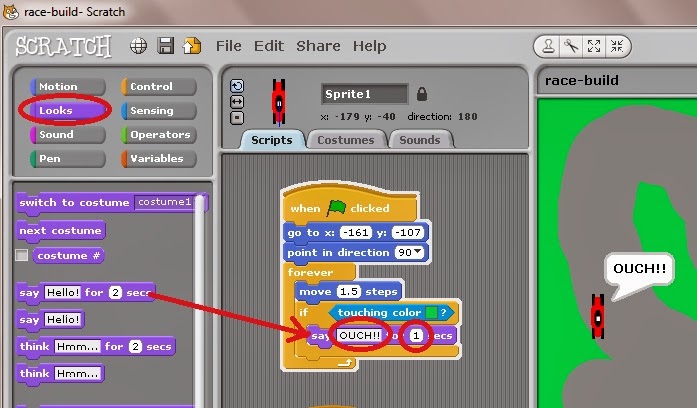The image size is (697, 408).
Task: Toggle the sprite lock icon
Action: (x=422, y=94)
